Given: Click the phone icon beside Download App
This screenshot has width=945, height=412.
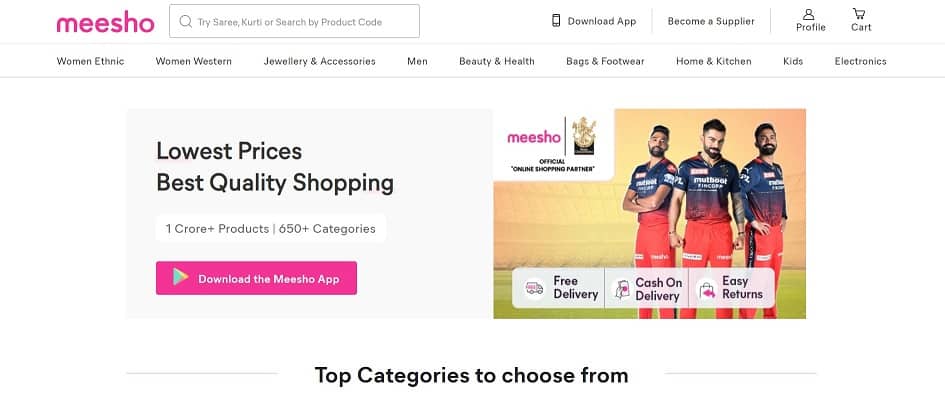Looking at the screenshot, I should [556, 21].
